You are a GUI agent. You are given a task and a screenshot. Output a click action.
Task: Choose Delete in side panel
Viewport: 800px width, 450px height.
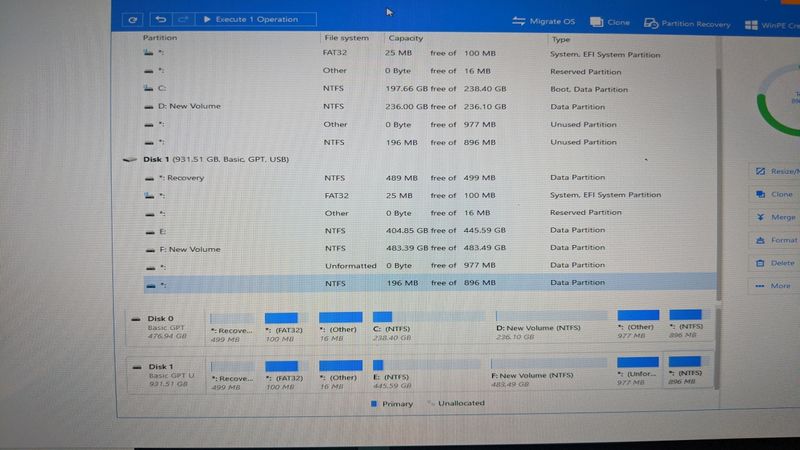point(774,263)
